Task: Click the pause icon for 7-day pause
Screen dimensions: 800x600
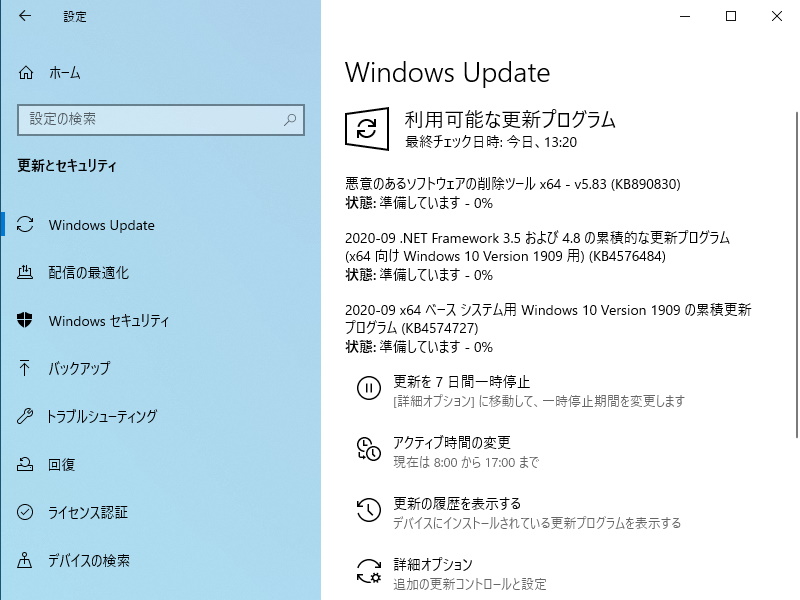Action: pos(368,388)
